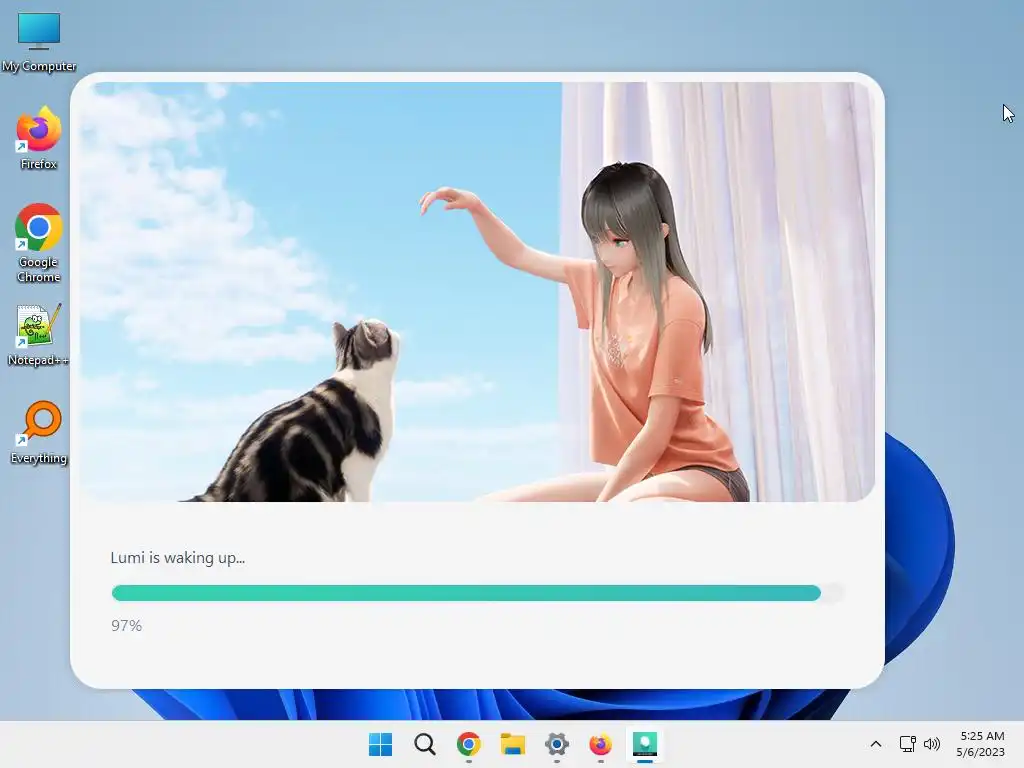Click the 97% progress label

(x=126, y=626)
